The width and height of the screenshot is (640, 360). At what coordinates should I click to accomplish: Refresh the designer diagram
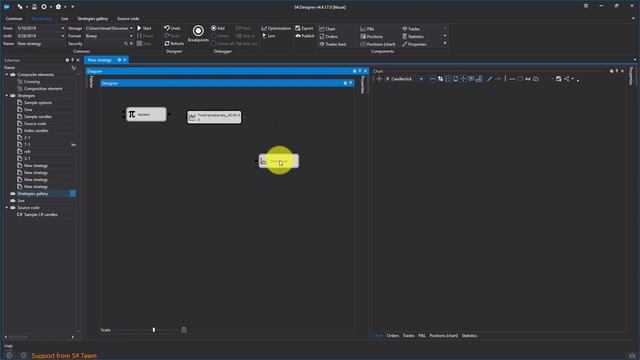click(174, 43)
